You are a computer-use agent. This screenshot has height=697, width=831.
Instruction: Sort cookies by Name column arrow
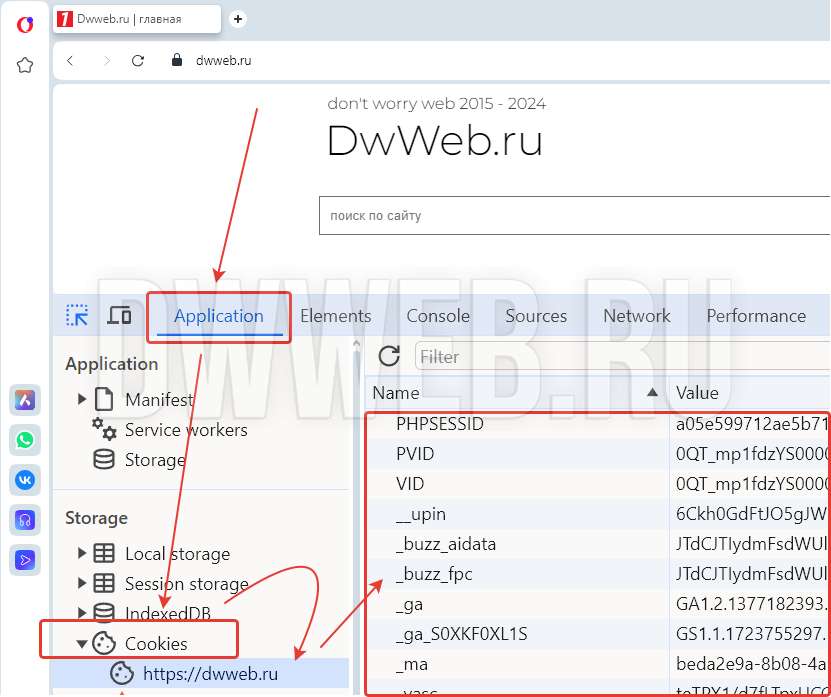click(652, 392)
